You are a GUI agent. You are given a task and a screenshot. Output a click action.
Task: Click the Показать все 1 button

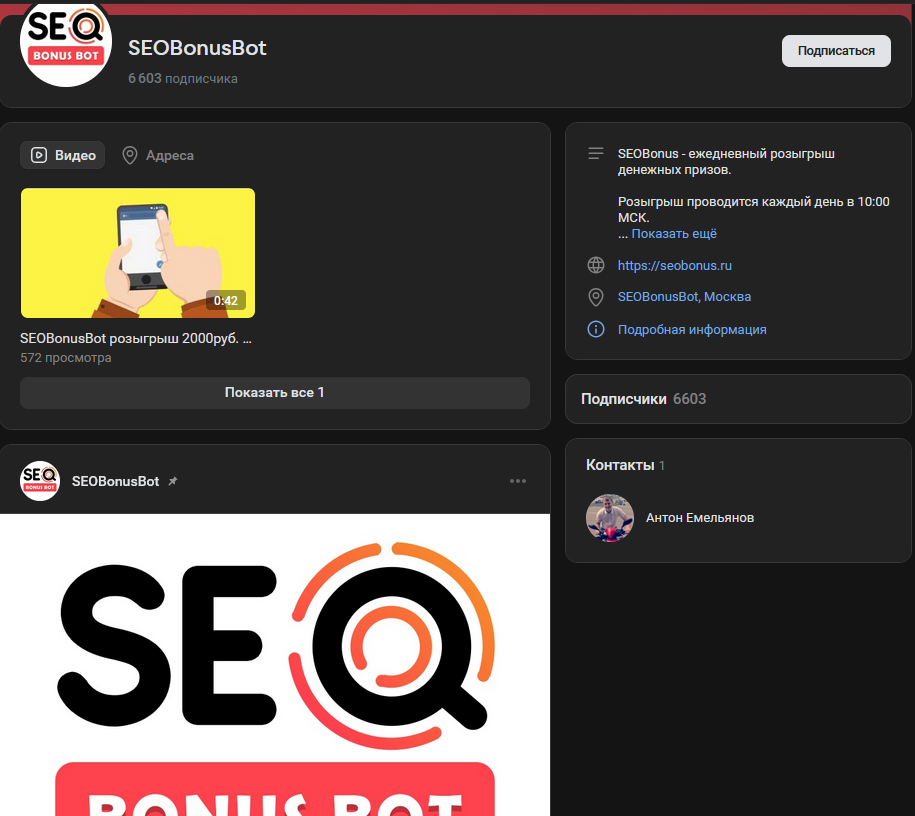tap(275, 392)
